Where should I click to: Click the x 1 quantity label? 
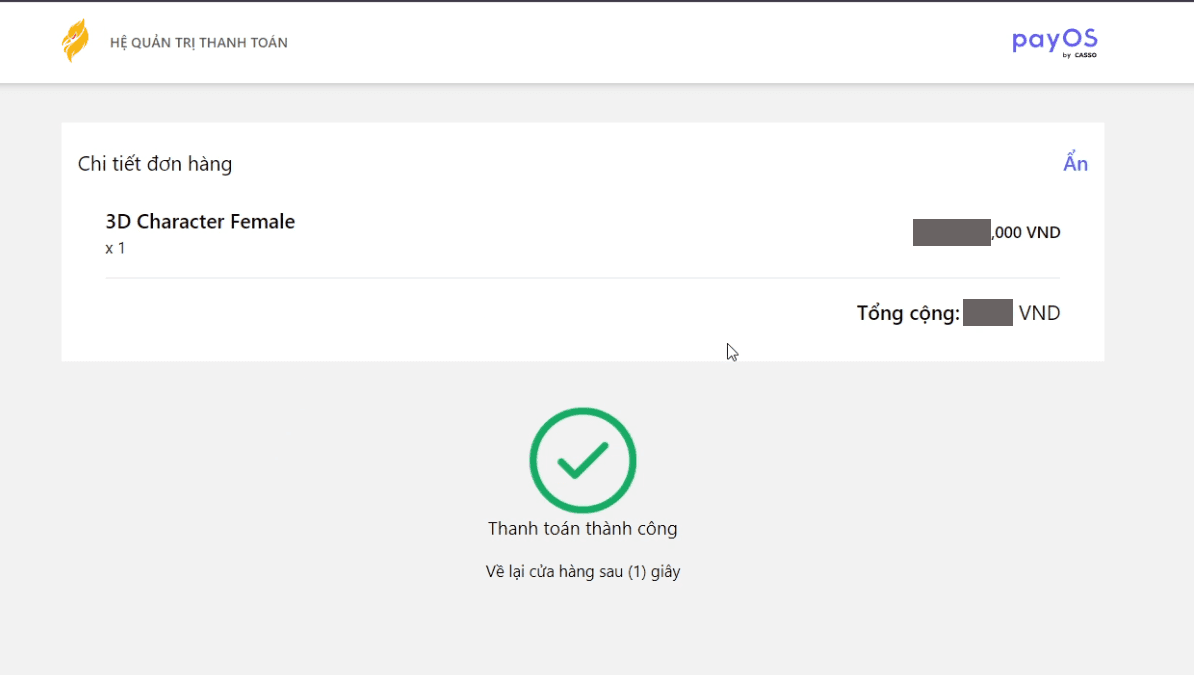[115, 248]
